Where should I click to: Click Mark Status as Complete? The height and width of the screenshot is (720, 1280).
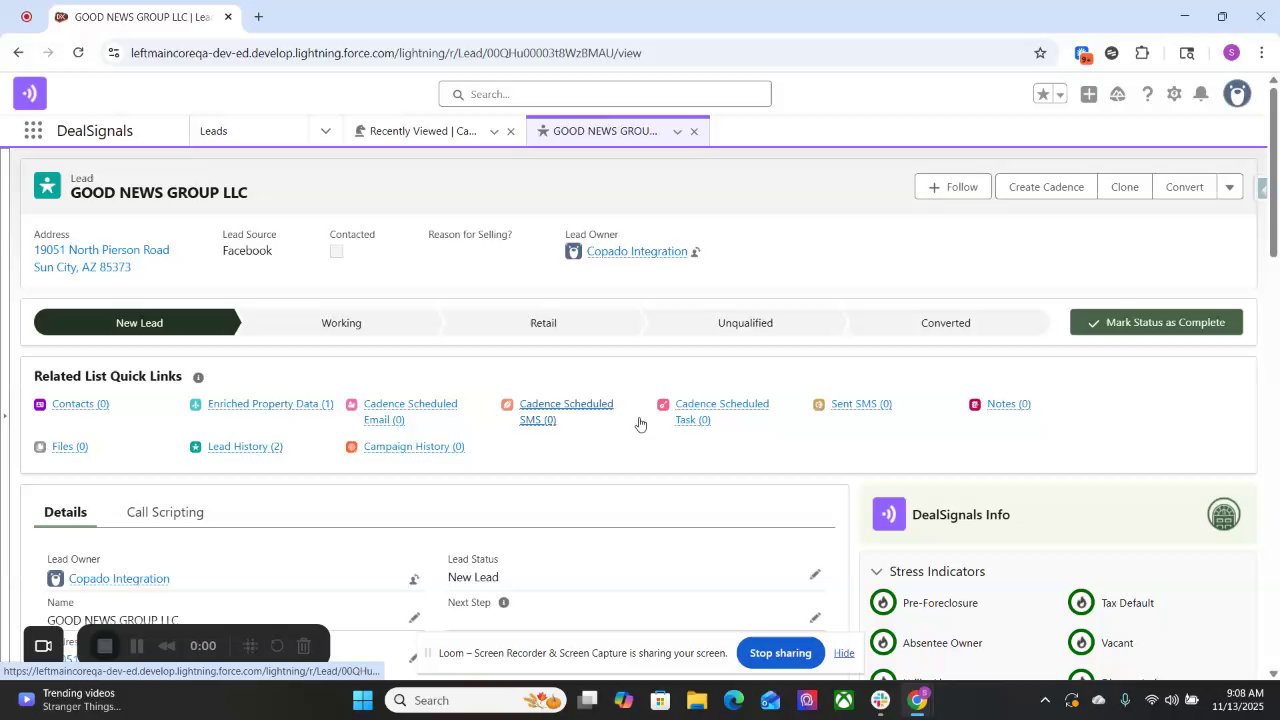[1156, 322]
